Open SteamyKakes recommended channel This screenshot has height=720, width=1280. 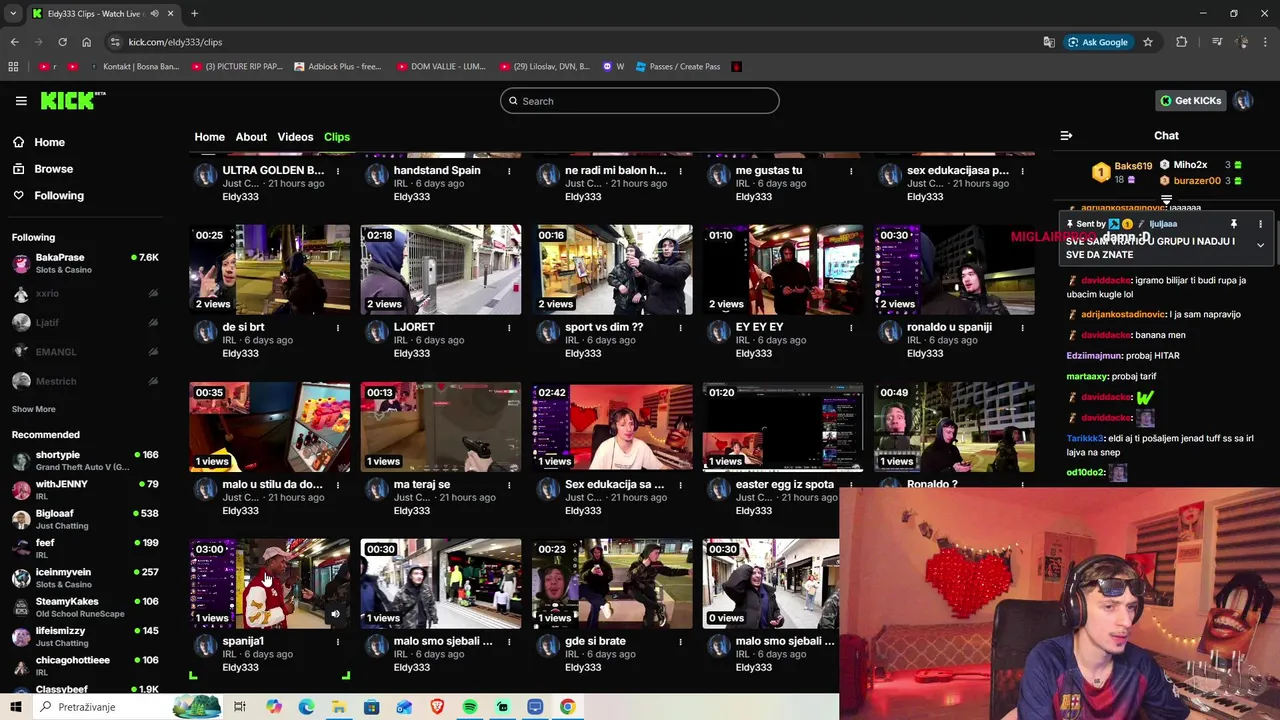pyautogui.click(x=85, y=607)
